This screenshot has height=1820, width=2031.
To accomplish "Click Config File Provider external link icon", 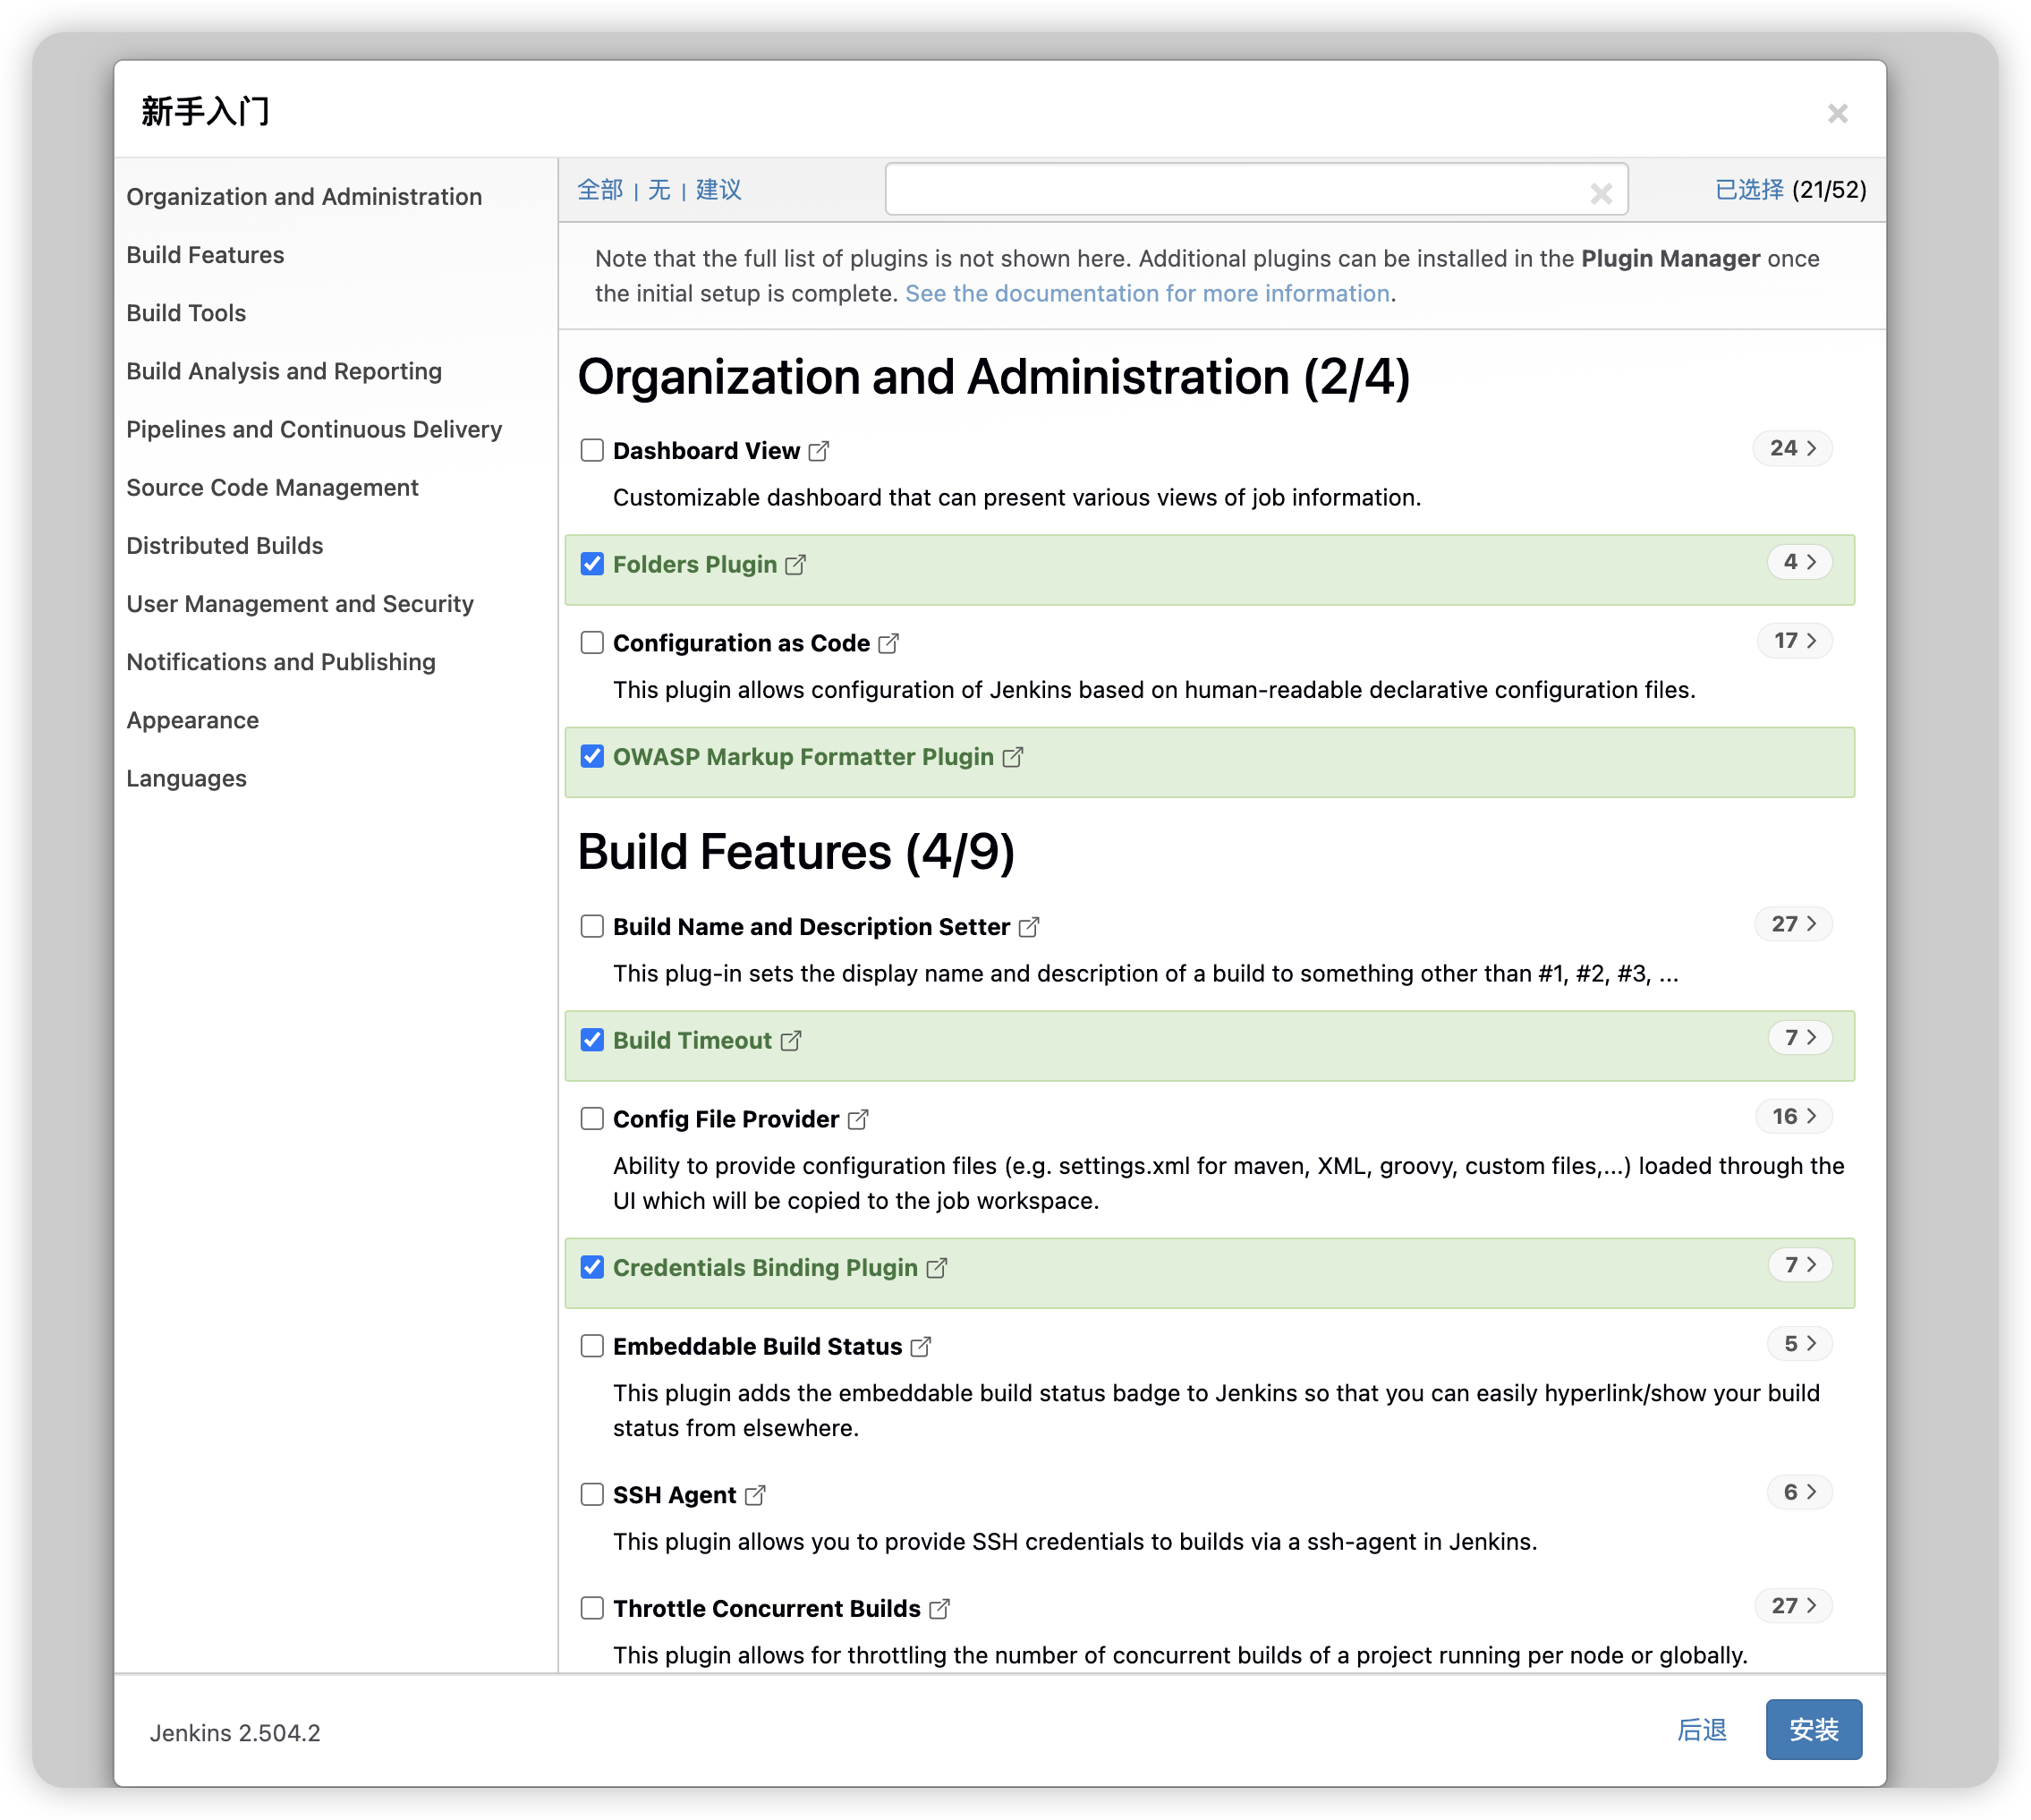I will tap(857, 1120).
